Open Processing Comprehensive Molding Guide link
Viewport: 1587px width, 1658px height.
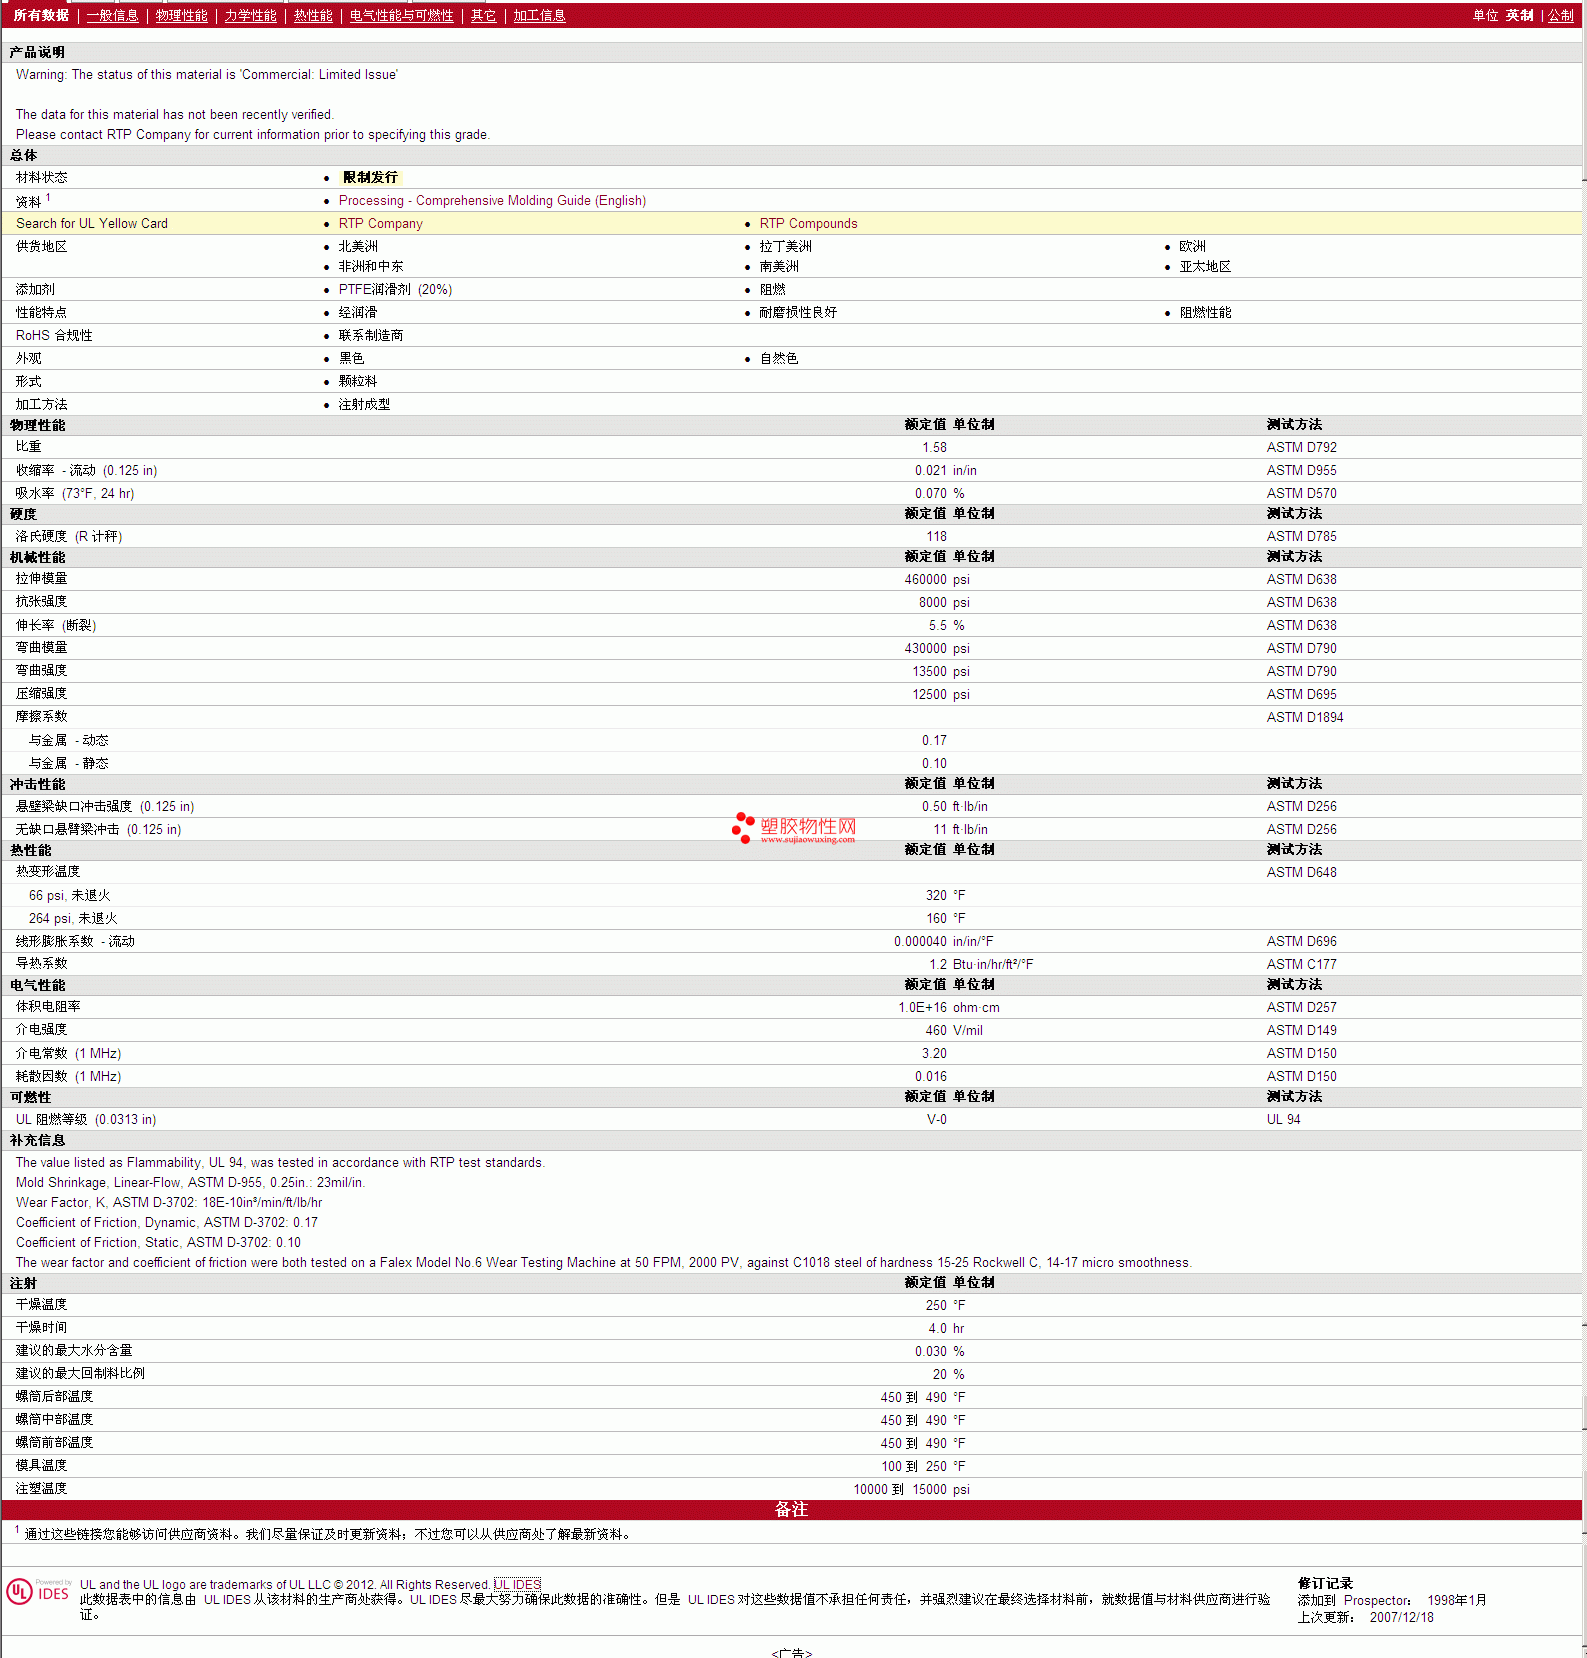point(492,200)
